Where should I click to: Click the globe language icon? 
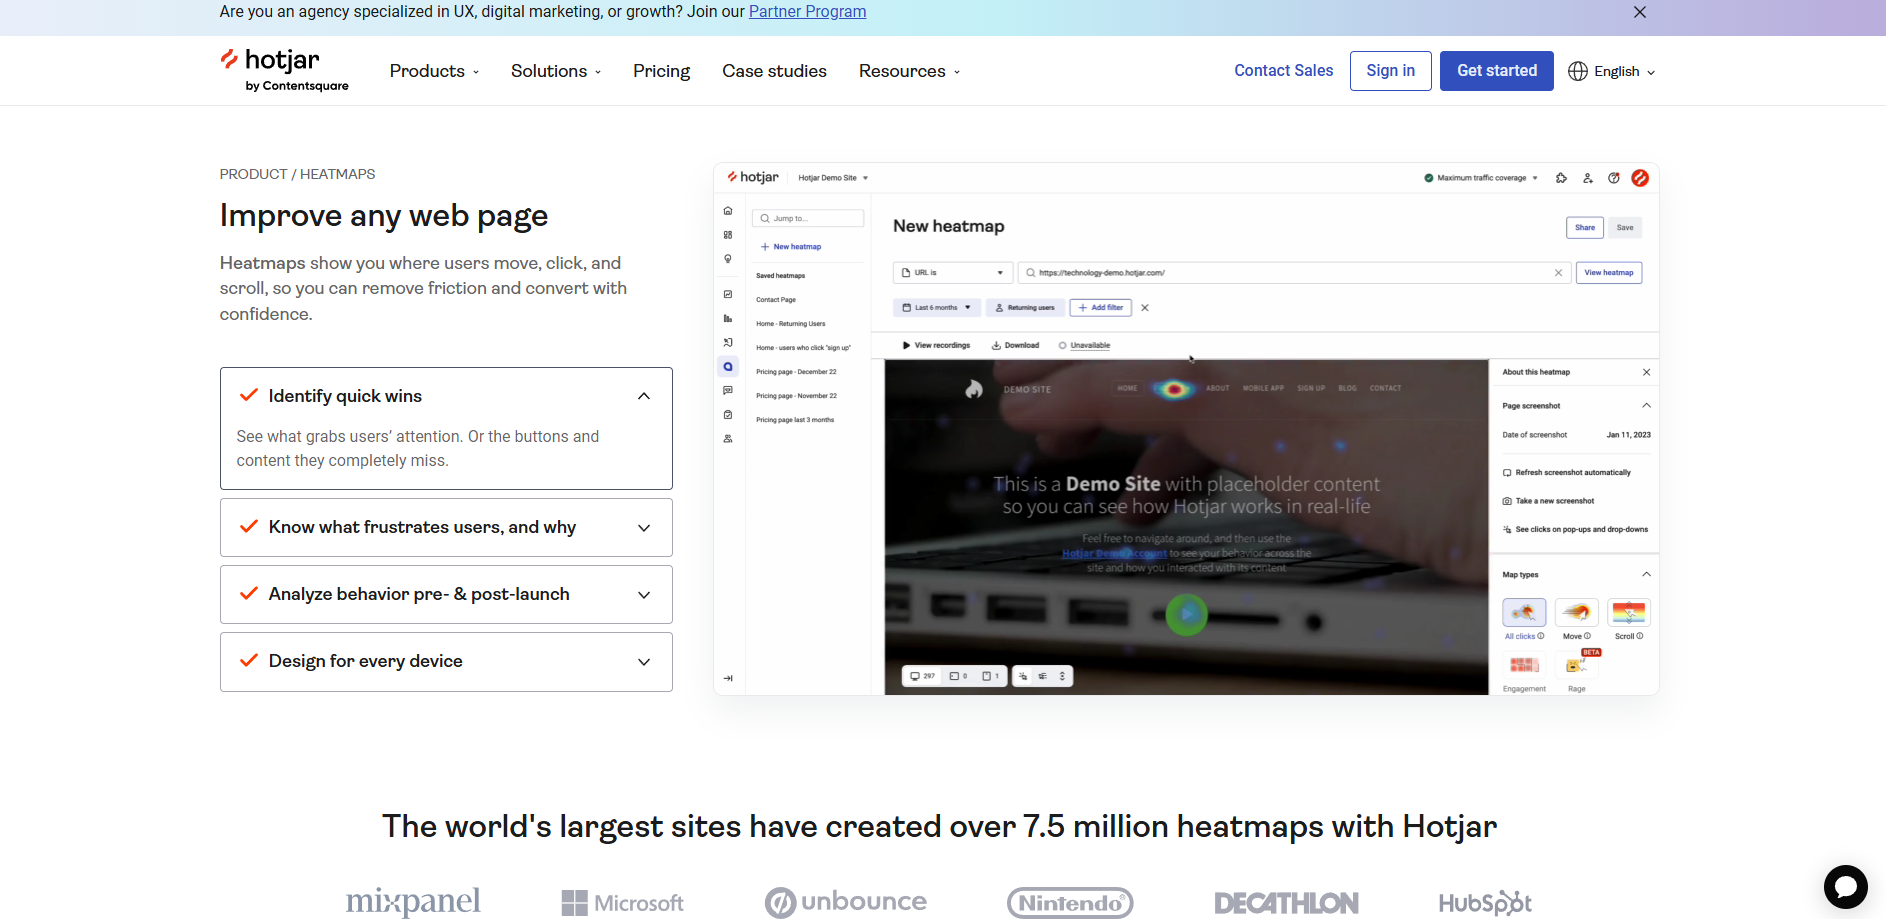[x=1578, y=71]
